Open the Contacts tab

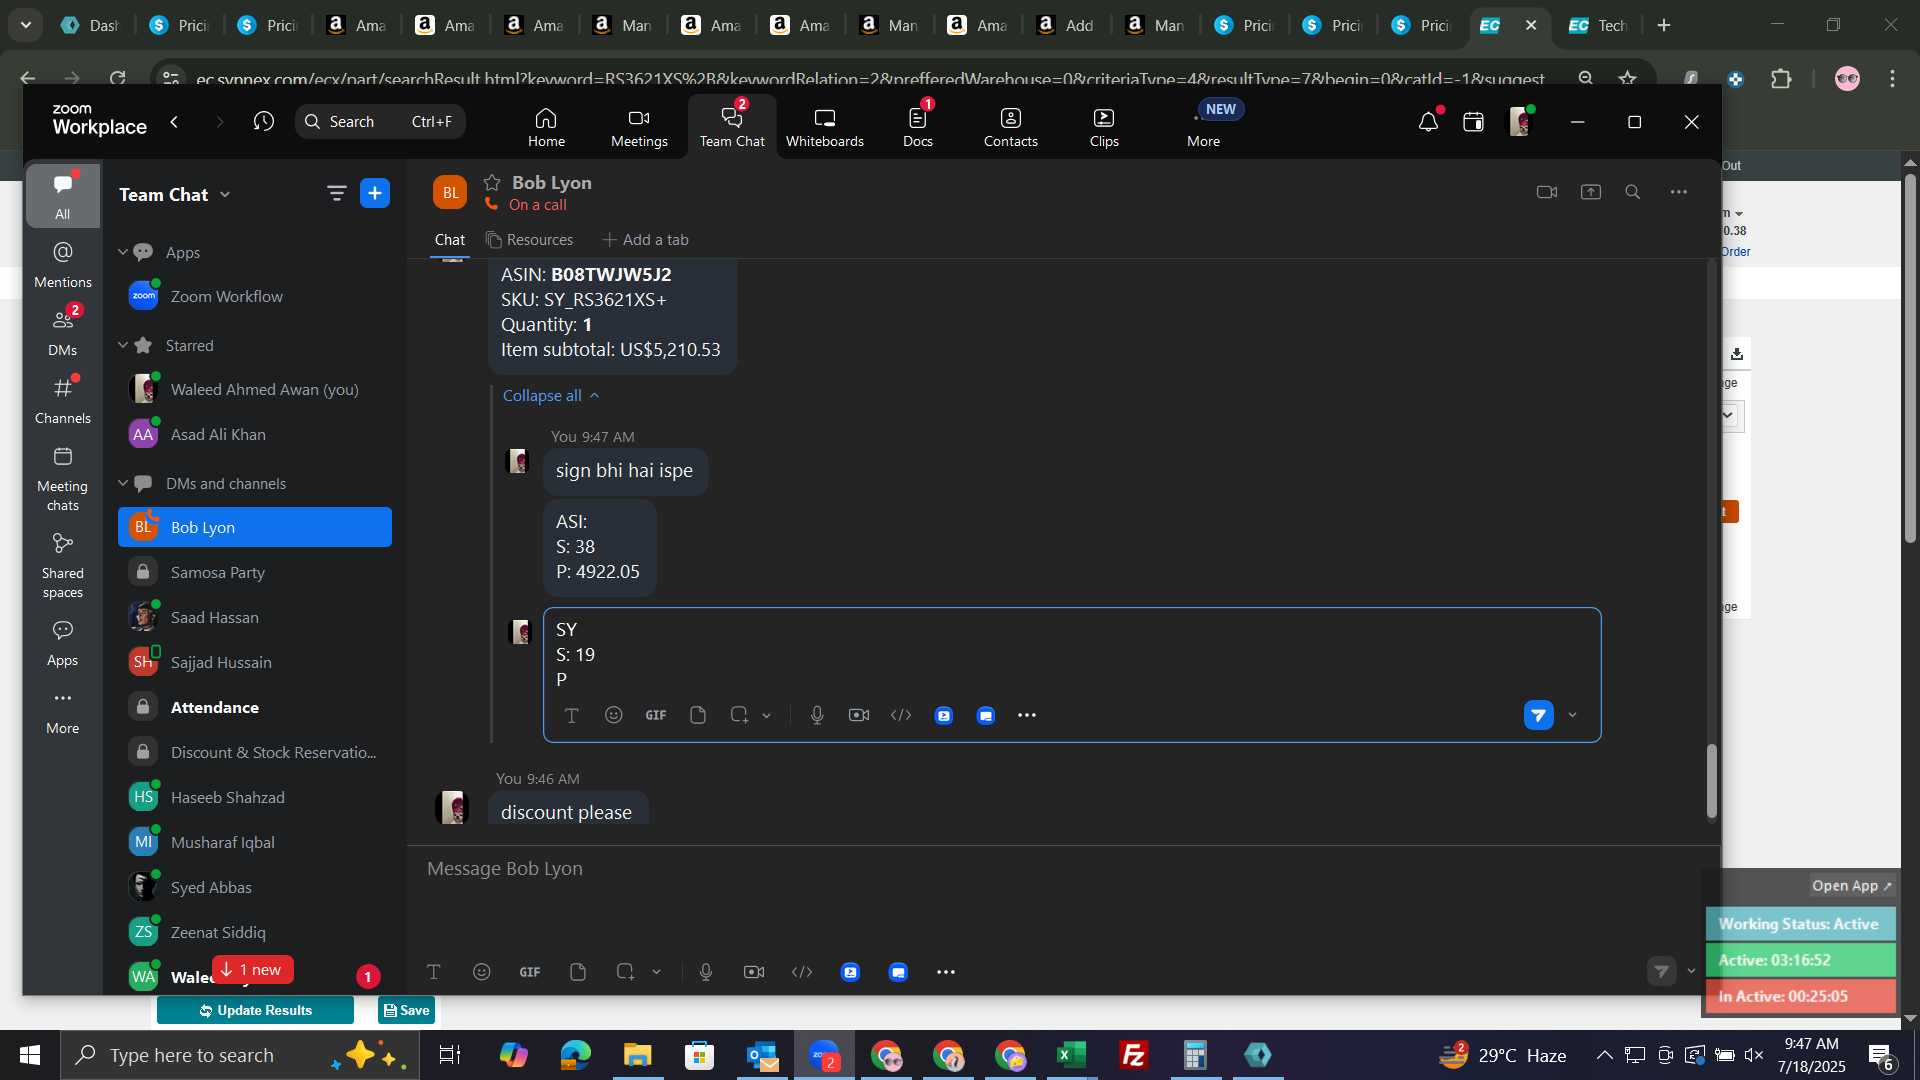(x=1010, y=127)
